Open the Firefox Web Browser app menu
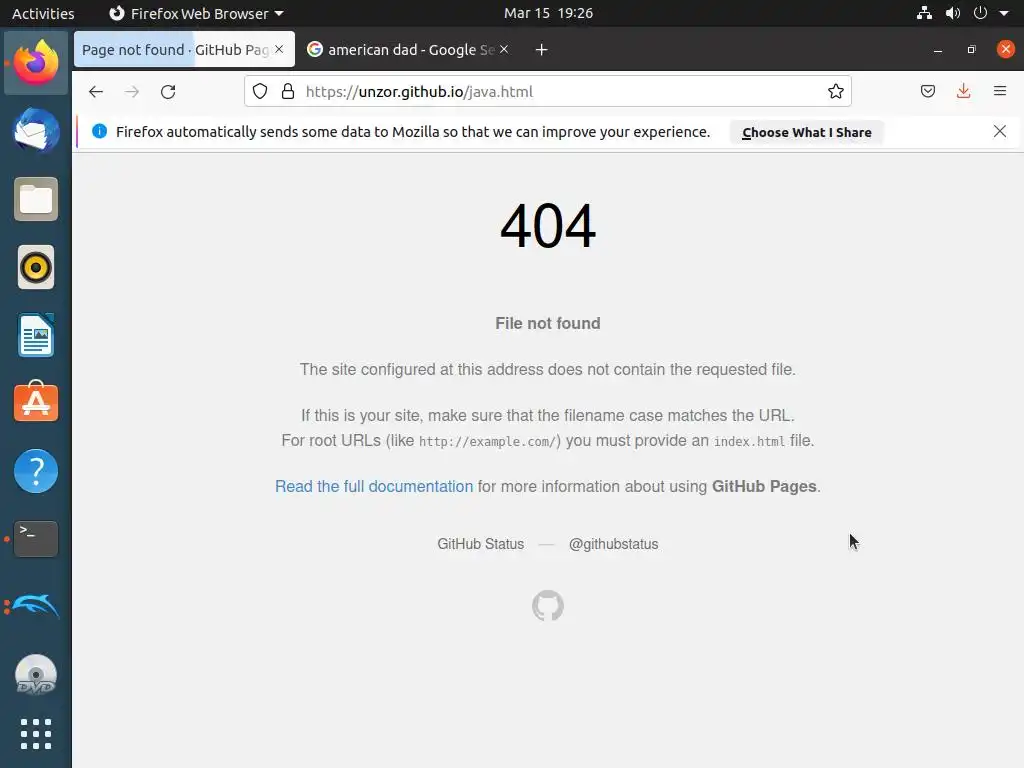Viewport: 1024px width, 768px height. [196, 13]
